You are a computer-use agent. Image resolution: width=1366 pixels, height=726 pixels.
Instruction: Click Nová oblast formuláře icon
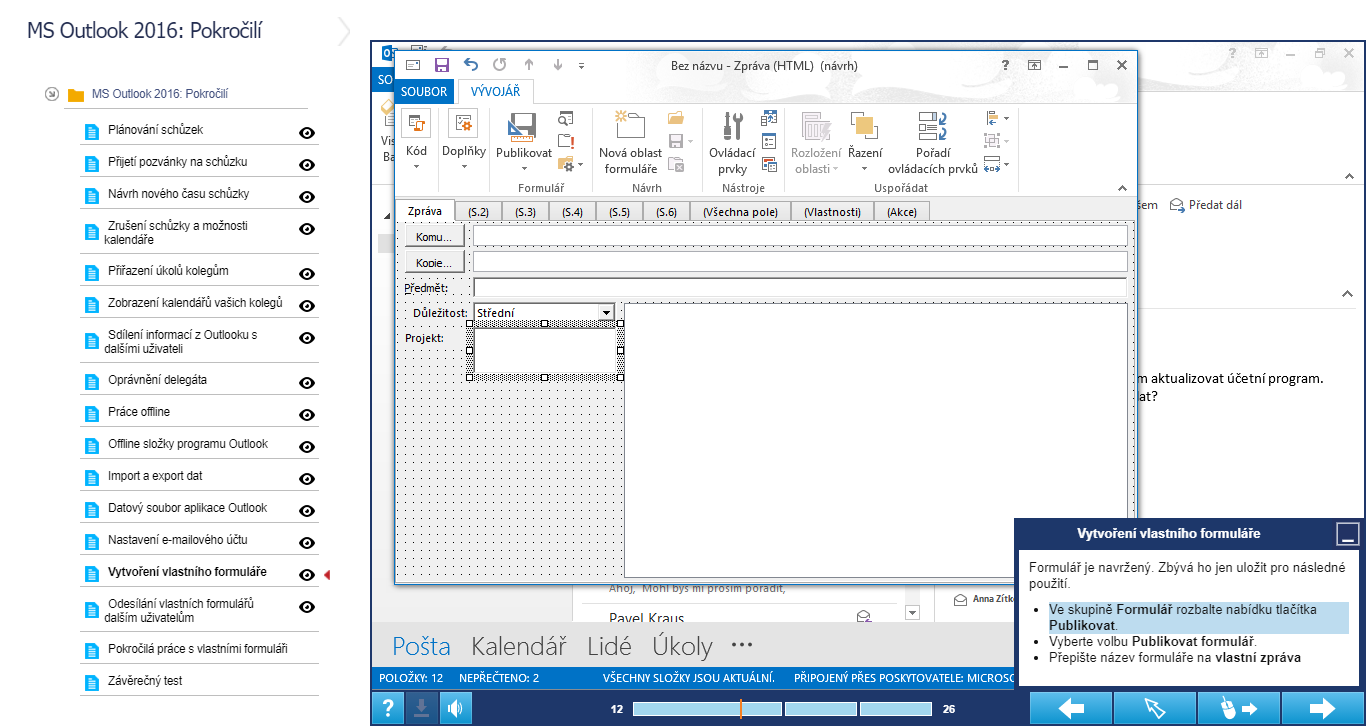pos(630,125)
